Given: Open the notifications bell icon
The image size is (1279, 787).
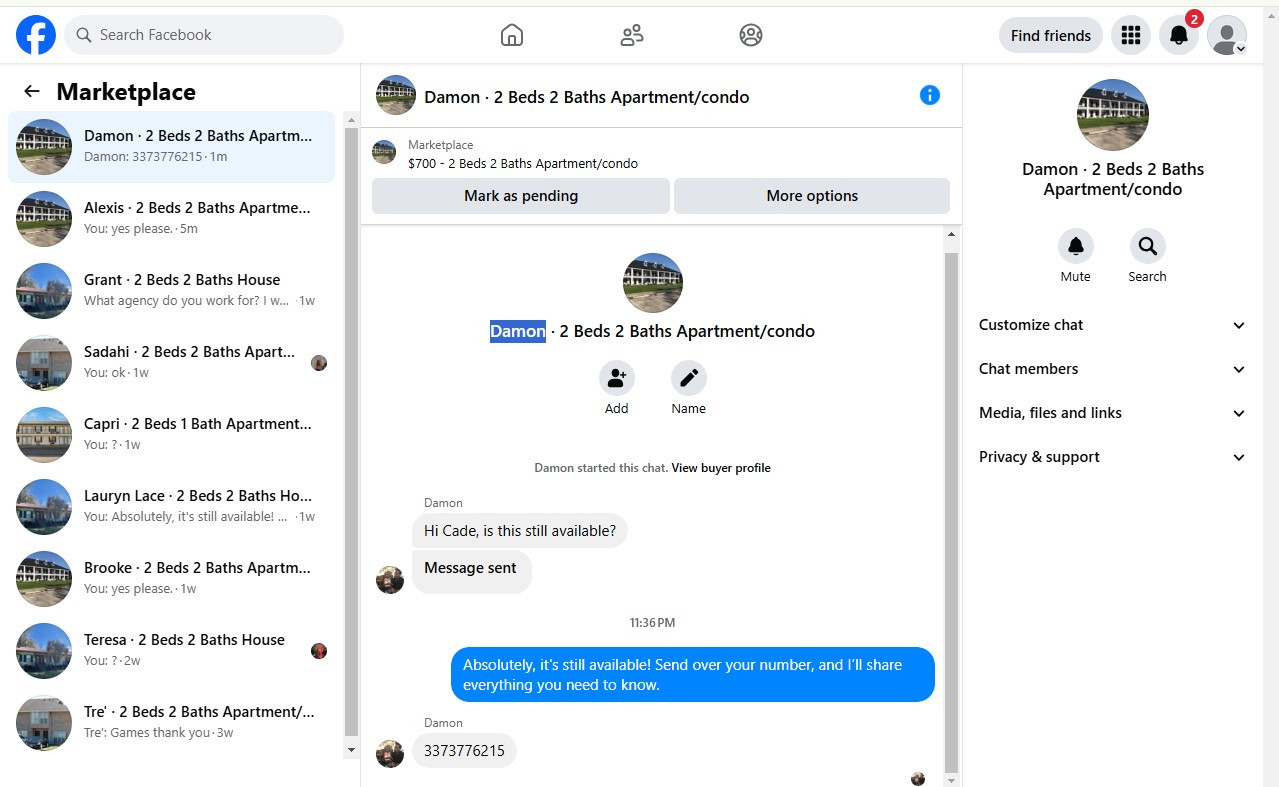Looking at the screenshot, I should click(x=1179, y=35).
